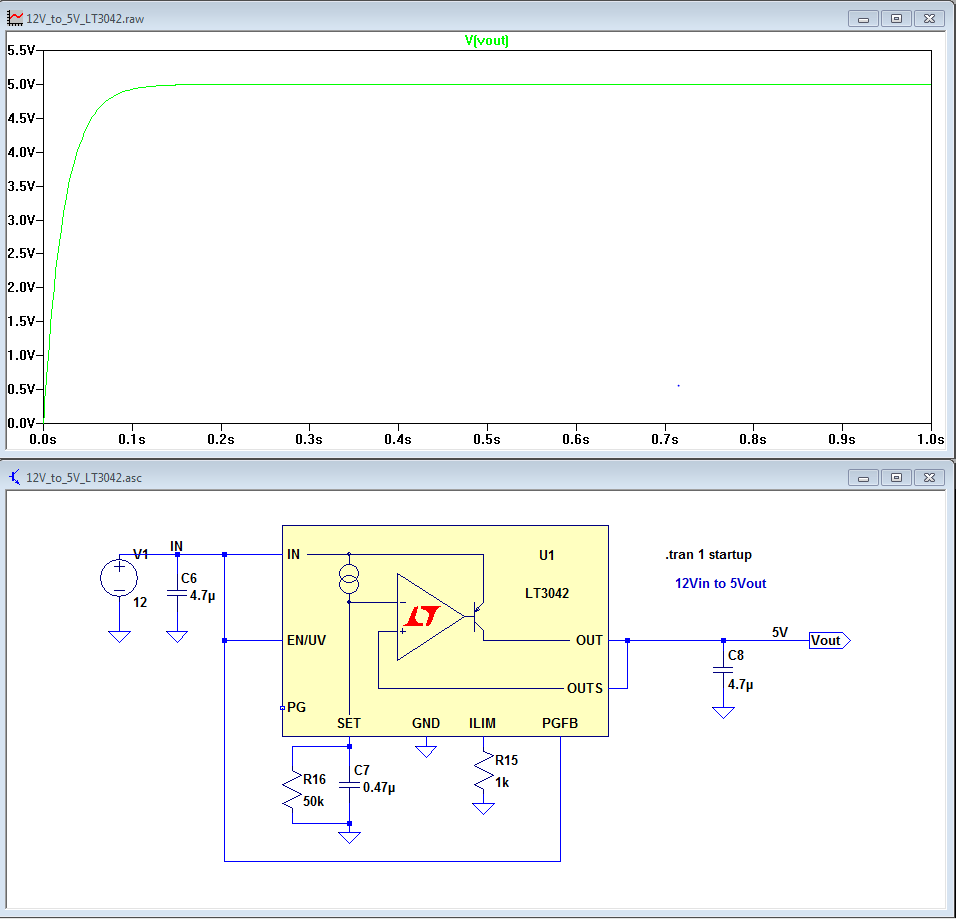The width and height of the screenshot is (956, 919).
Task: Click the ground symbol under GND pin
Action: [x=426, y=751]
